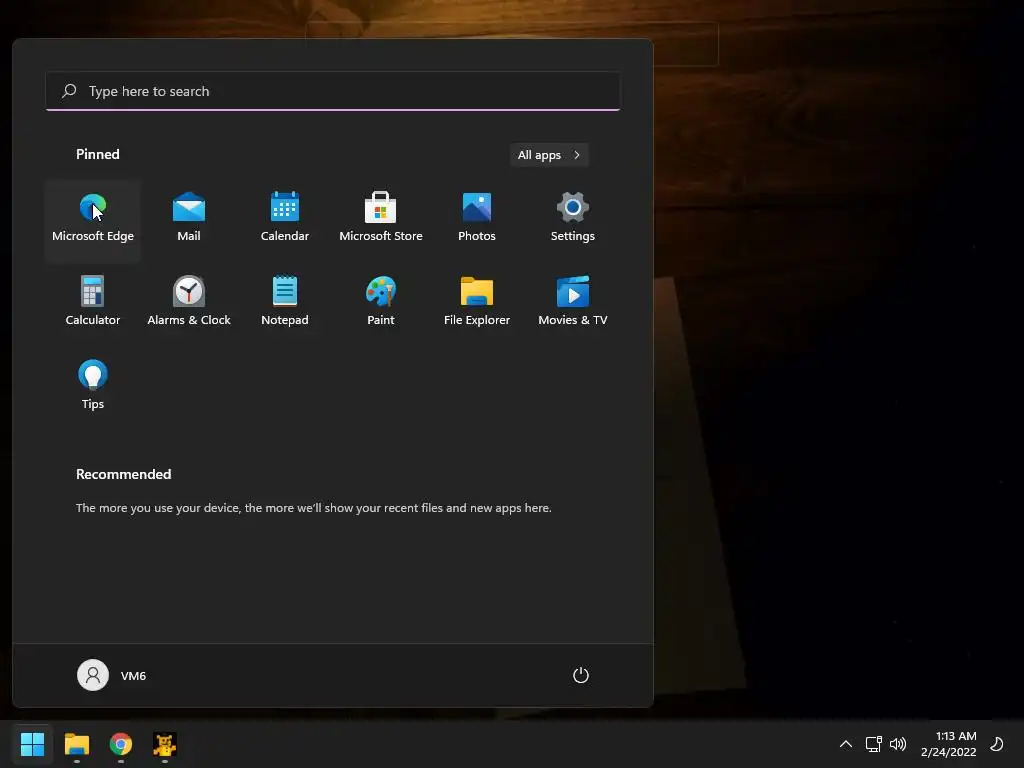Click the Windows Start button on taskbar
The width and height of the screenshot is (1024, 768).
(x=32, y=744)
